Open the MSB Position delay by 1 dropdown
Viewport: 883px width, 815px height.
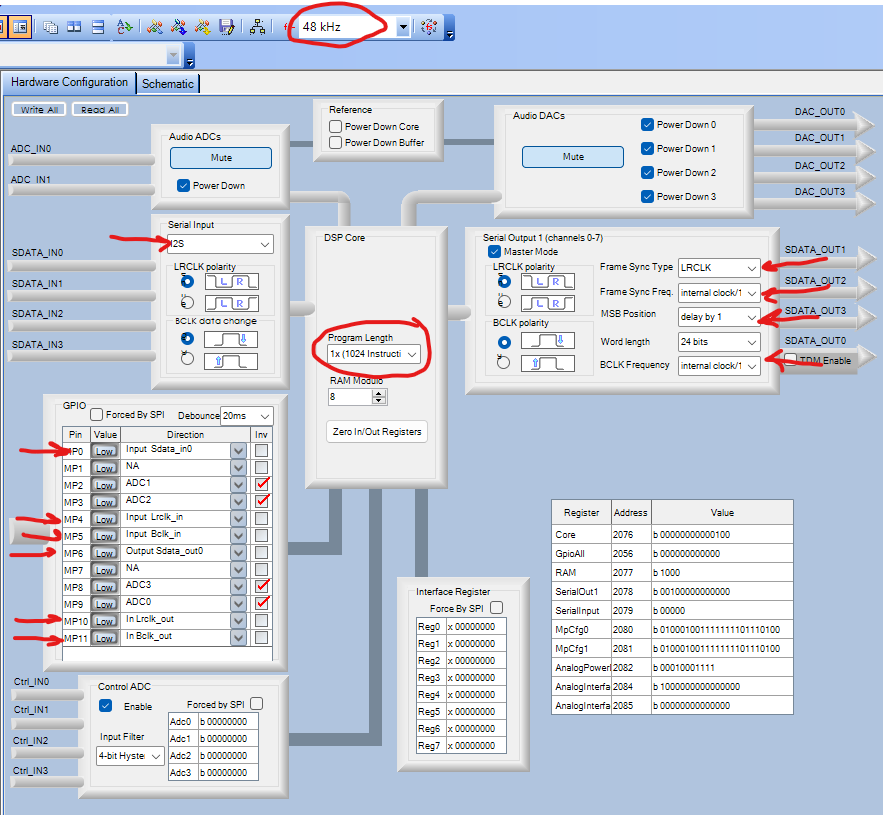(x=752, y=317)
